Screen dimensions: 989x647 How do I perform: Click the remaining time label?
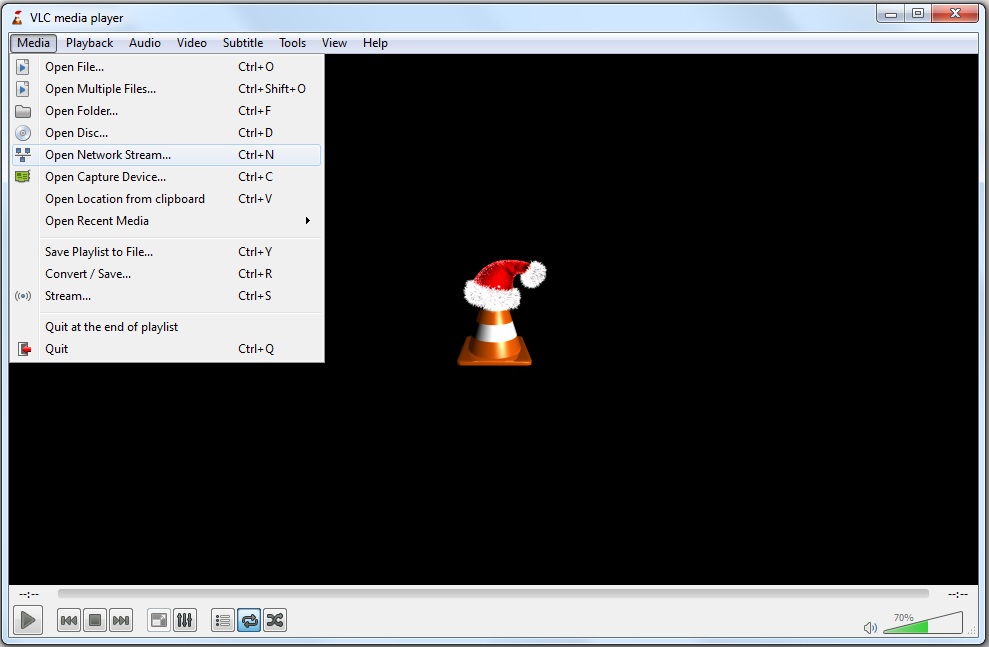957,594
